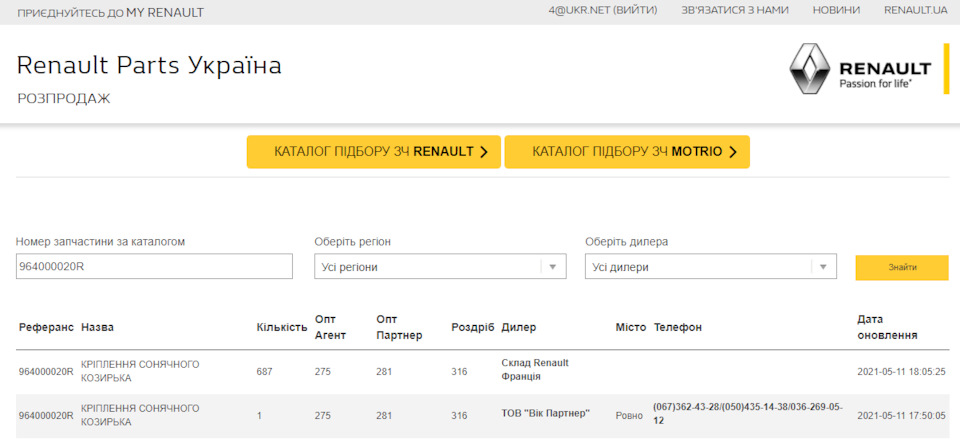Click the 'Опт Агент' column header
This screenshot has width=960, height=447.
click(331, 328)
